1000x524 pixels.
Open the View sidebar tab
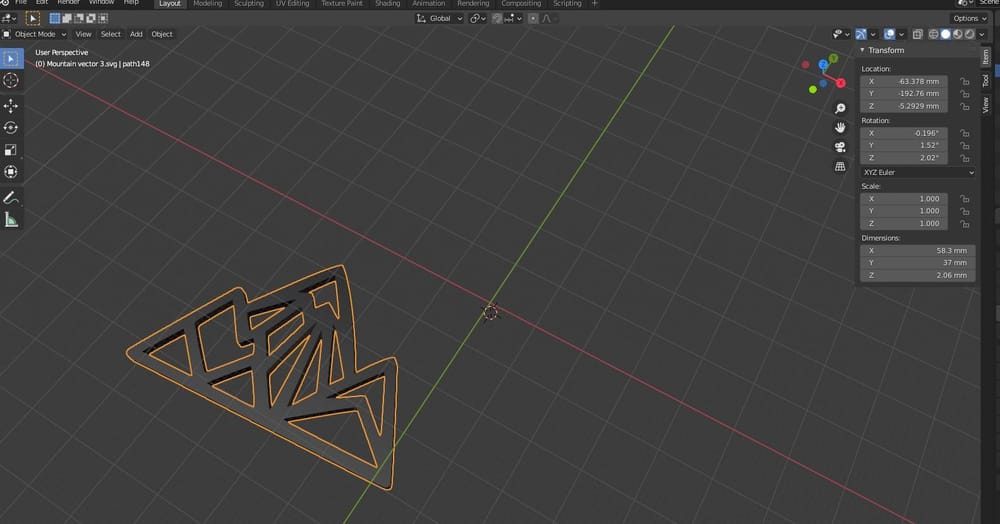(x=985, y=104)
